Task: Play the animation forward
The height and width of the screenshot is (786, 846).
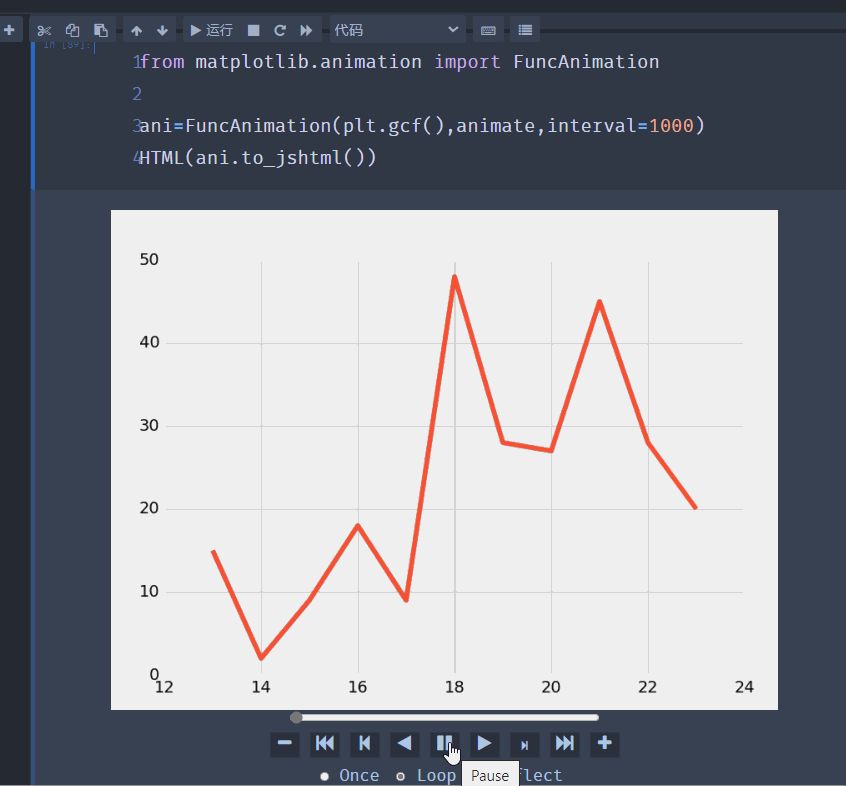Action: point(485,743)
